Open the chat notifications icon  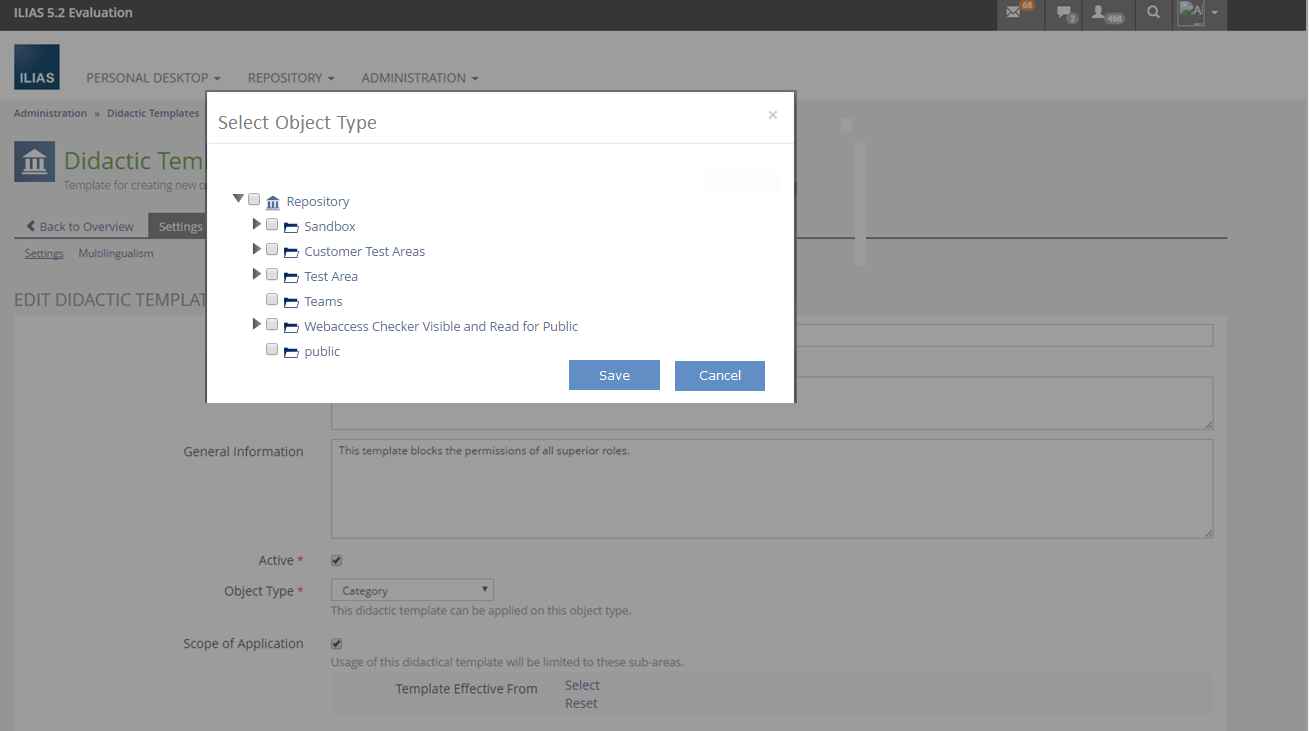[x=1065, y=13]
